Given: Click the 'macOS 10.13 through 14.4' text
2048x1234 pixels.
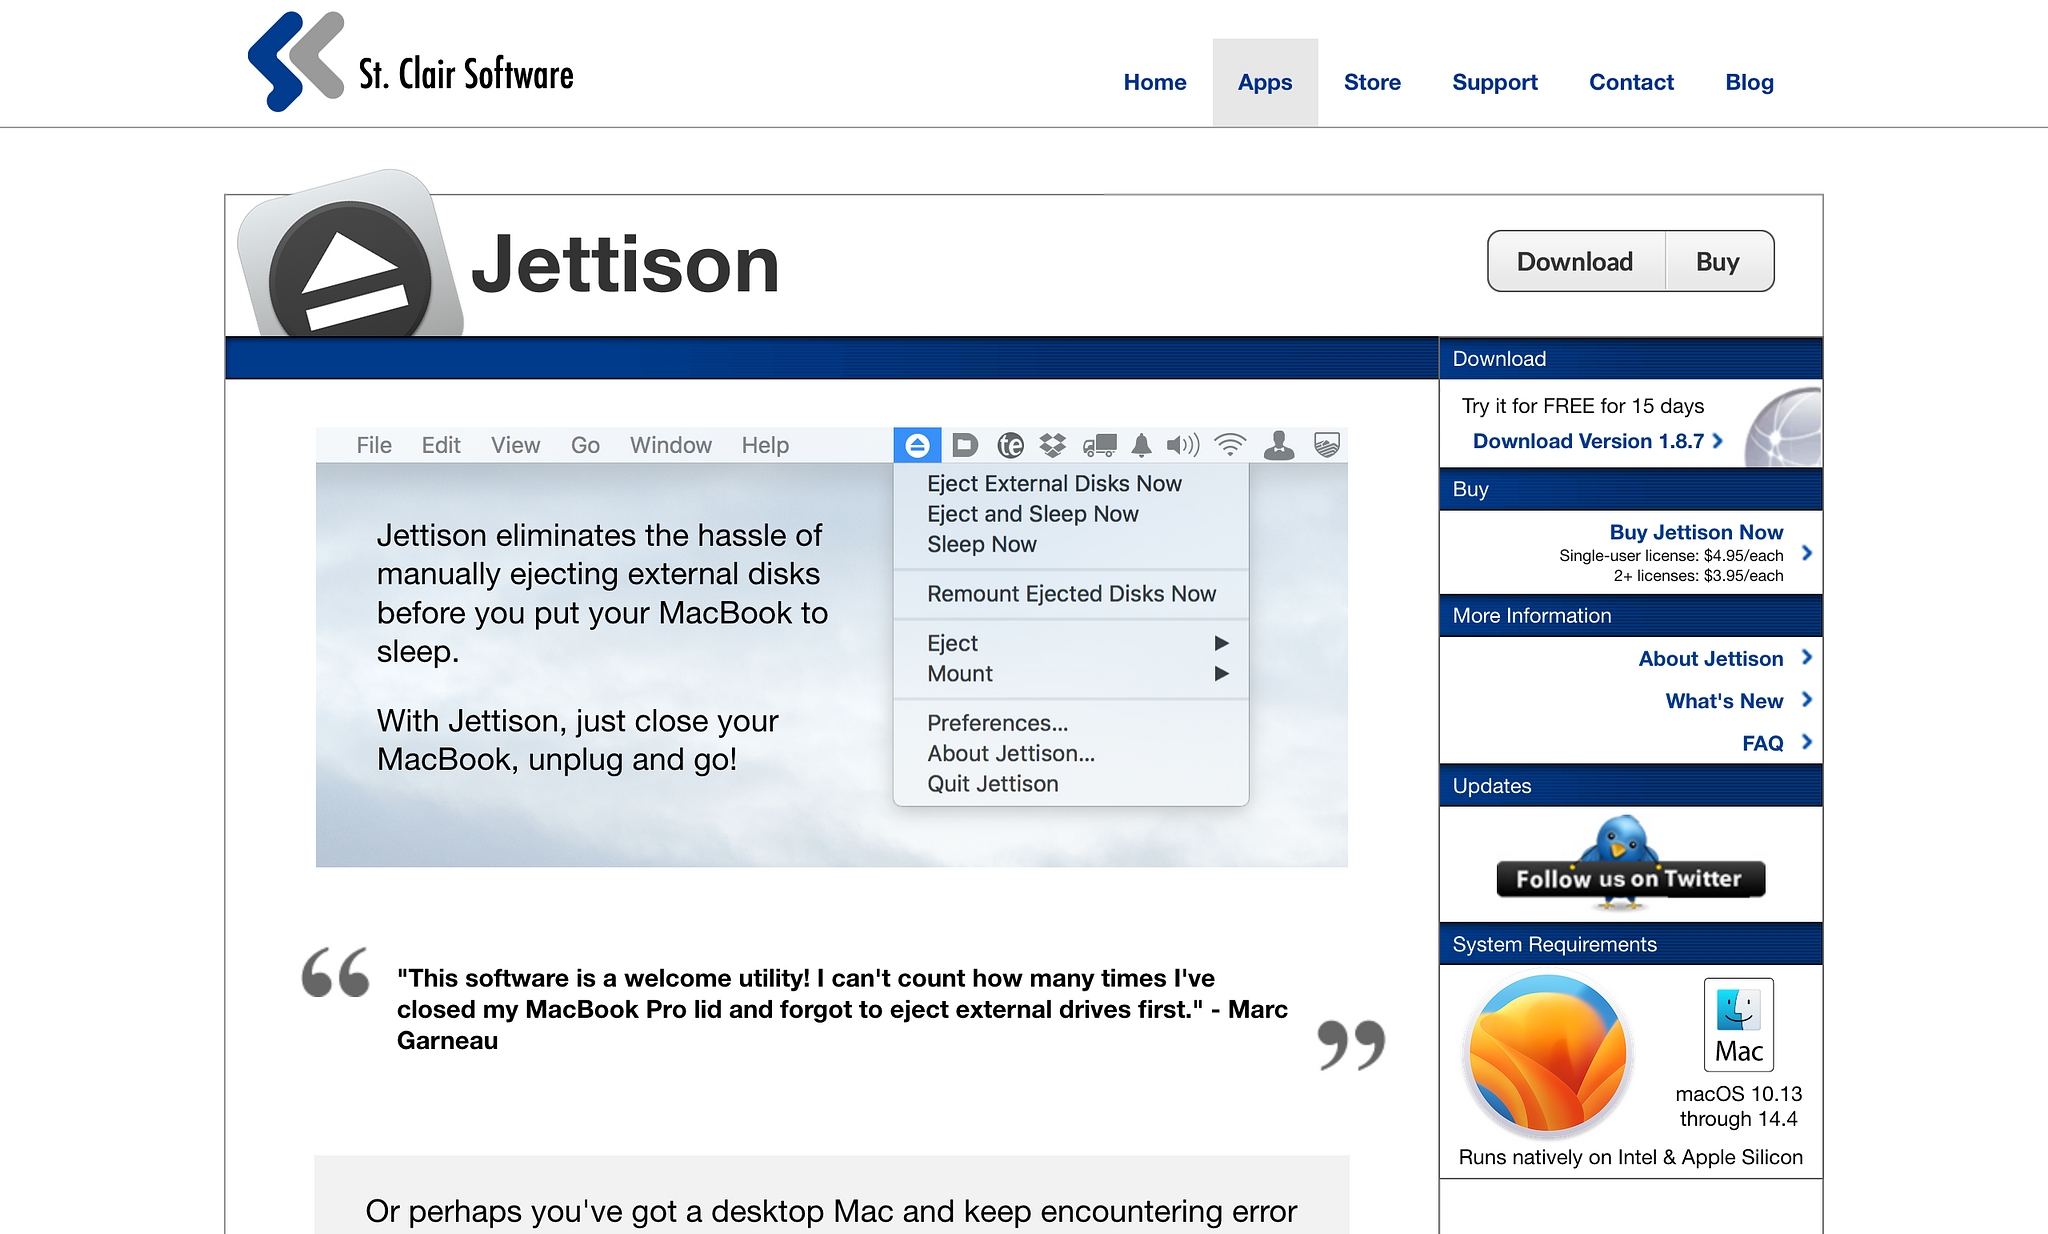Looking at the screenshot, I should [x=1739, y=1106].
